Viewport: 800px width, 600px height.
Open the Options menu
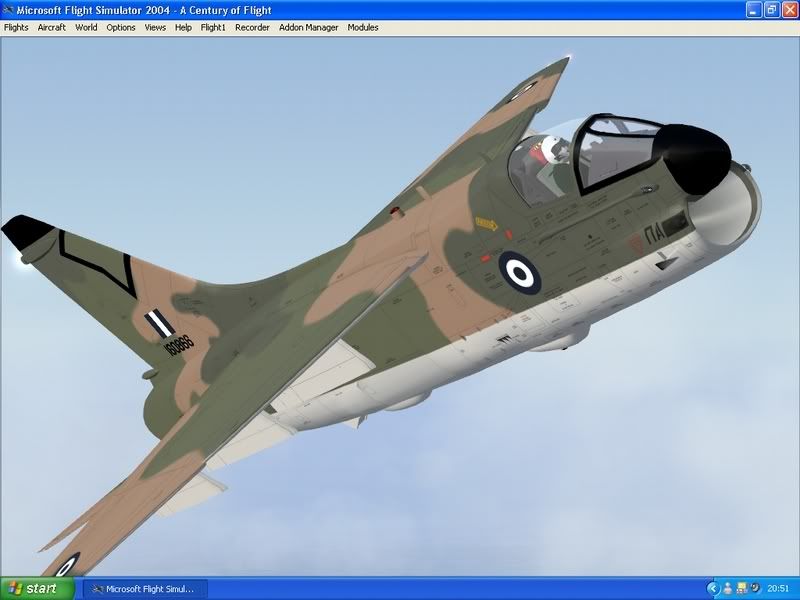pos(120,28)
